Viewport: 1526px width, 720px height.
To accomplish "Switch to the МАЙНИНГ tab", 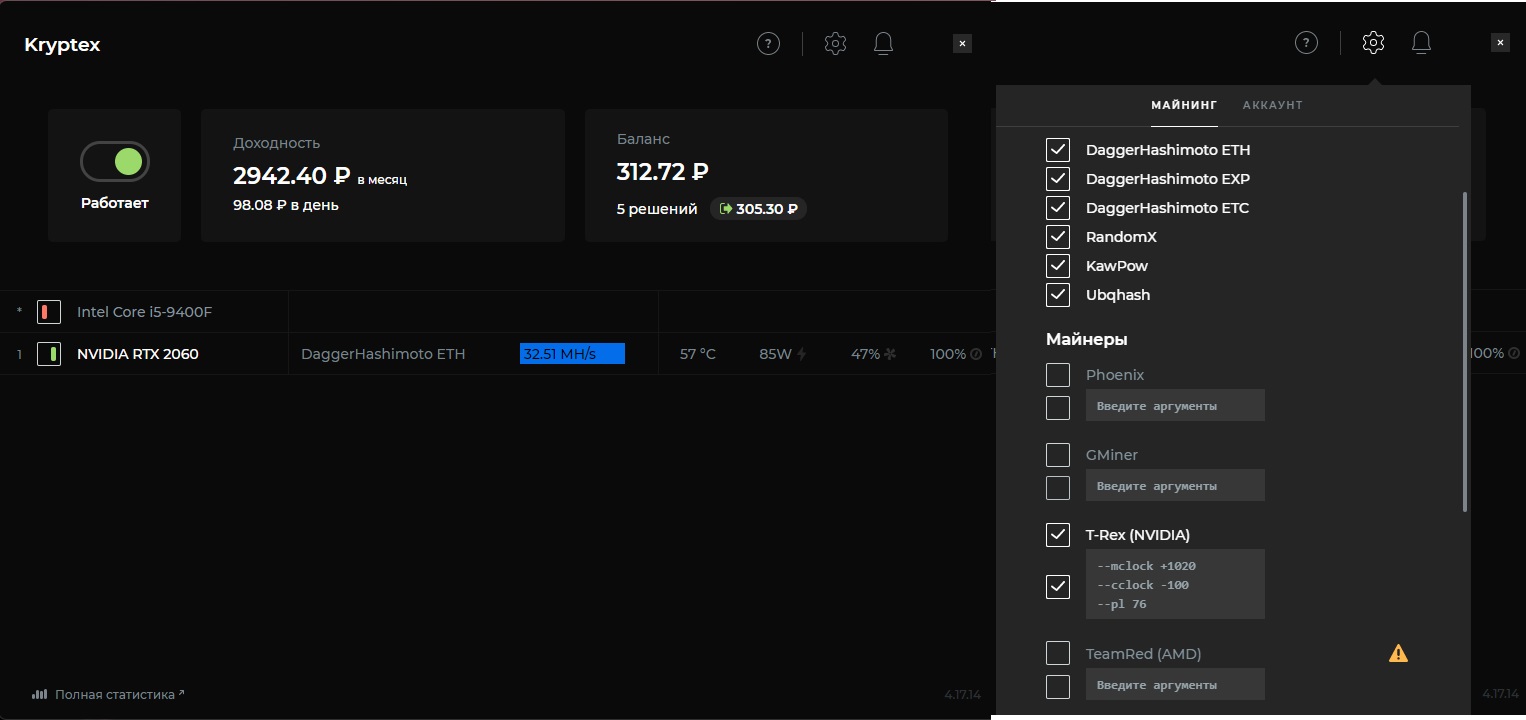I will click(x=1184, y=105).
